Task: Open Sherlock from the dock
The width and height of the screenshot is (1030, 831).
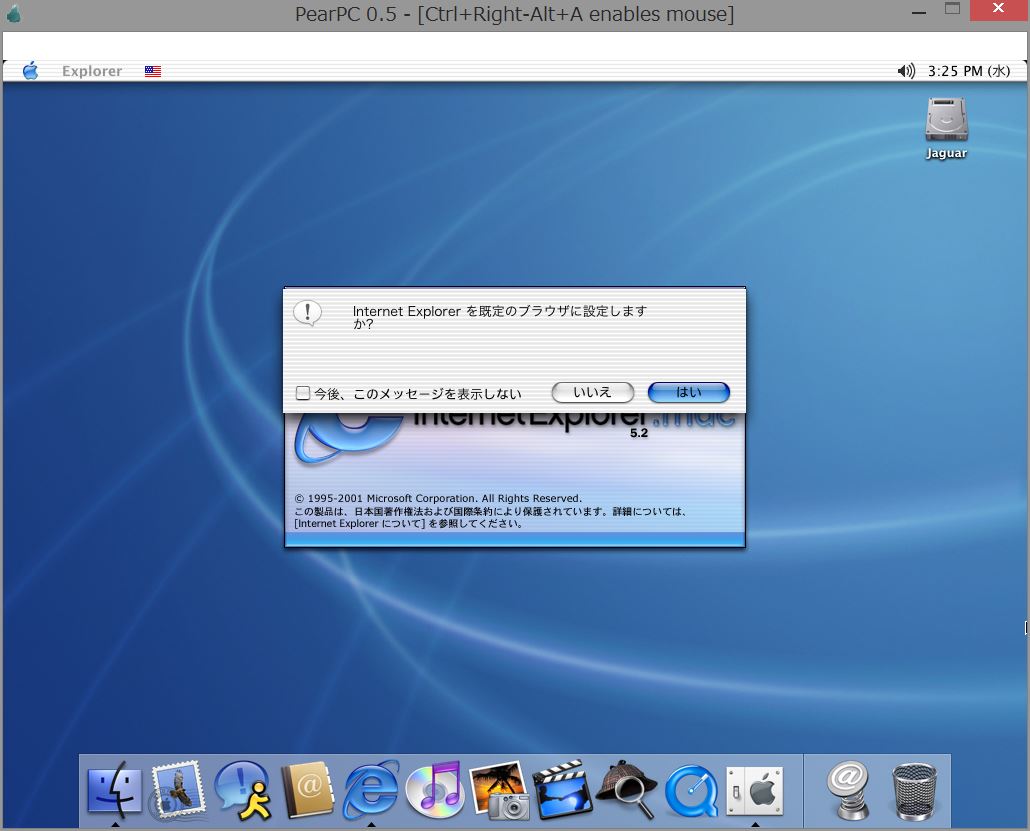Action: tap(627, 790)
